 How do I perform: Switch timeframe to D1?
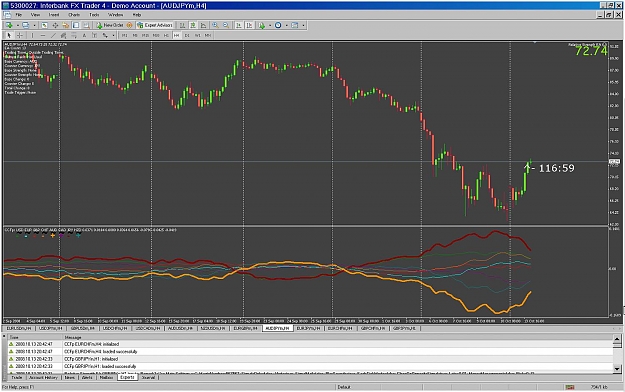[187, 35]
